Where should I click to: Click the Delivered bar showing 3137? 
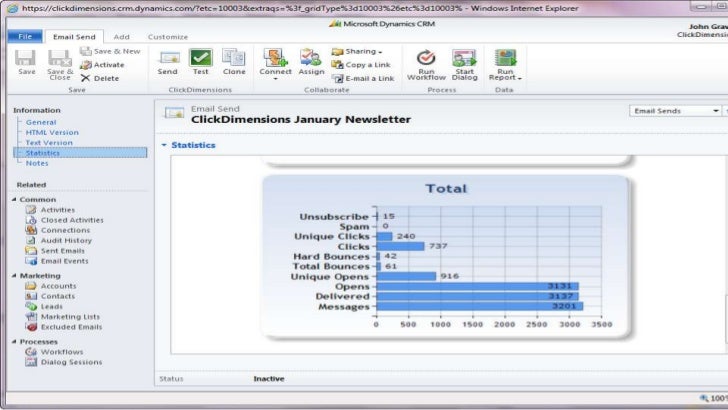[477, 296]
